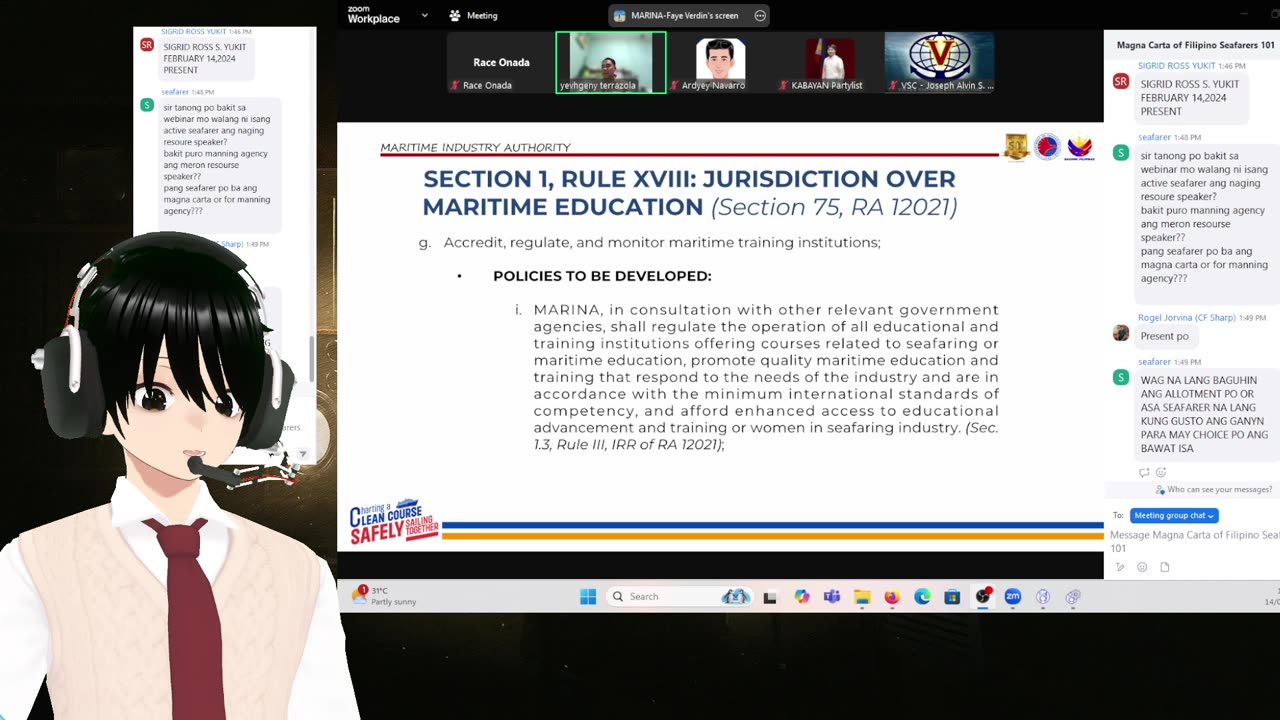Open weather widget showing 31°C
The width and height of the screenshot is (1280, 720).
coord(385,596)
